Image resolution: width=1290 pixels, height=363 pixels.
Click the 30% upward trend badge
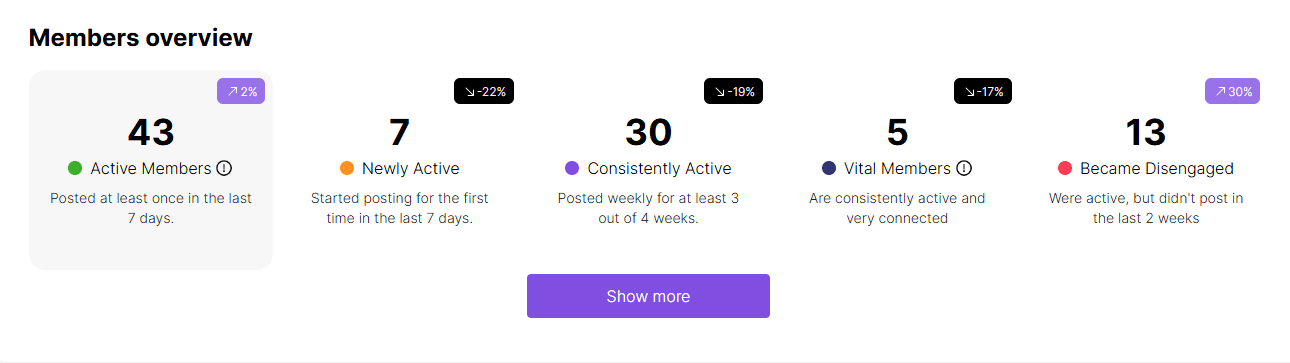pyautogui.click(x=1232, y=91)
